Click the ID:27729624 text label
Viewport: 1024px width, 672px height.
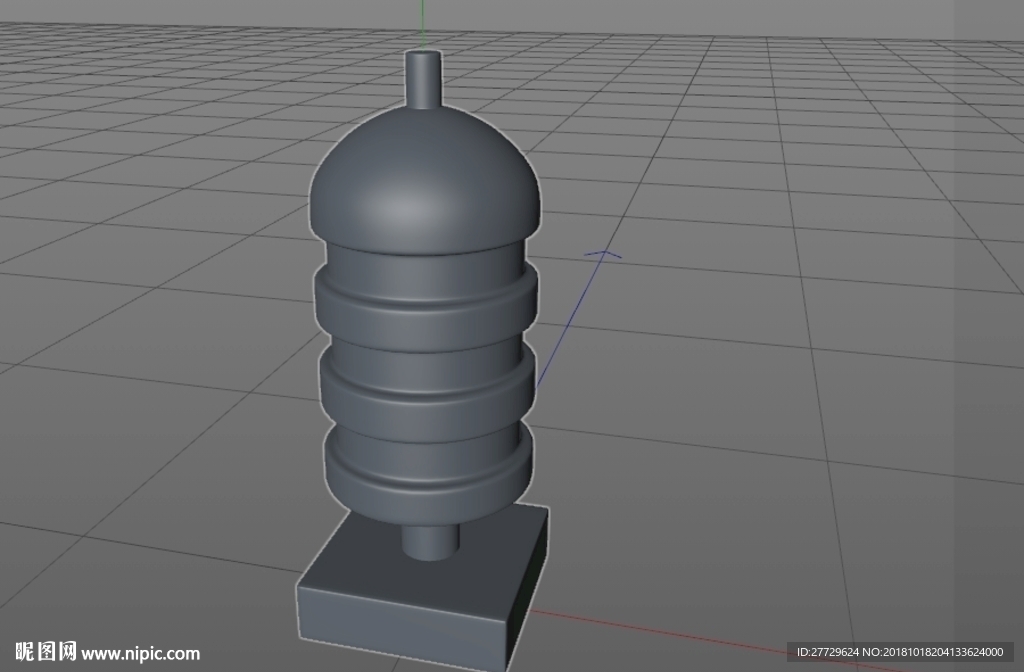coord(828,652)
